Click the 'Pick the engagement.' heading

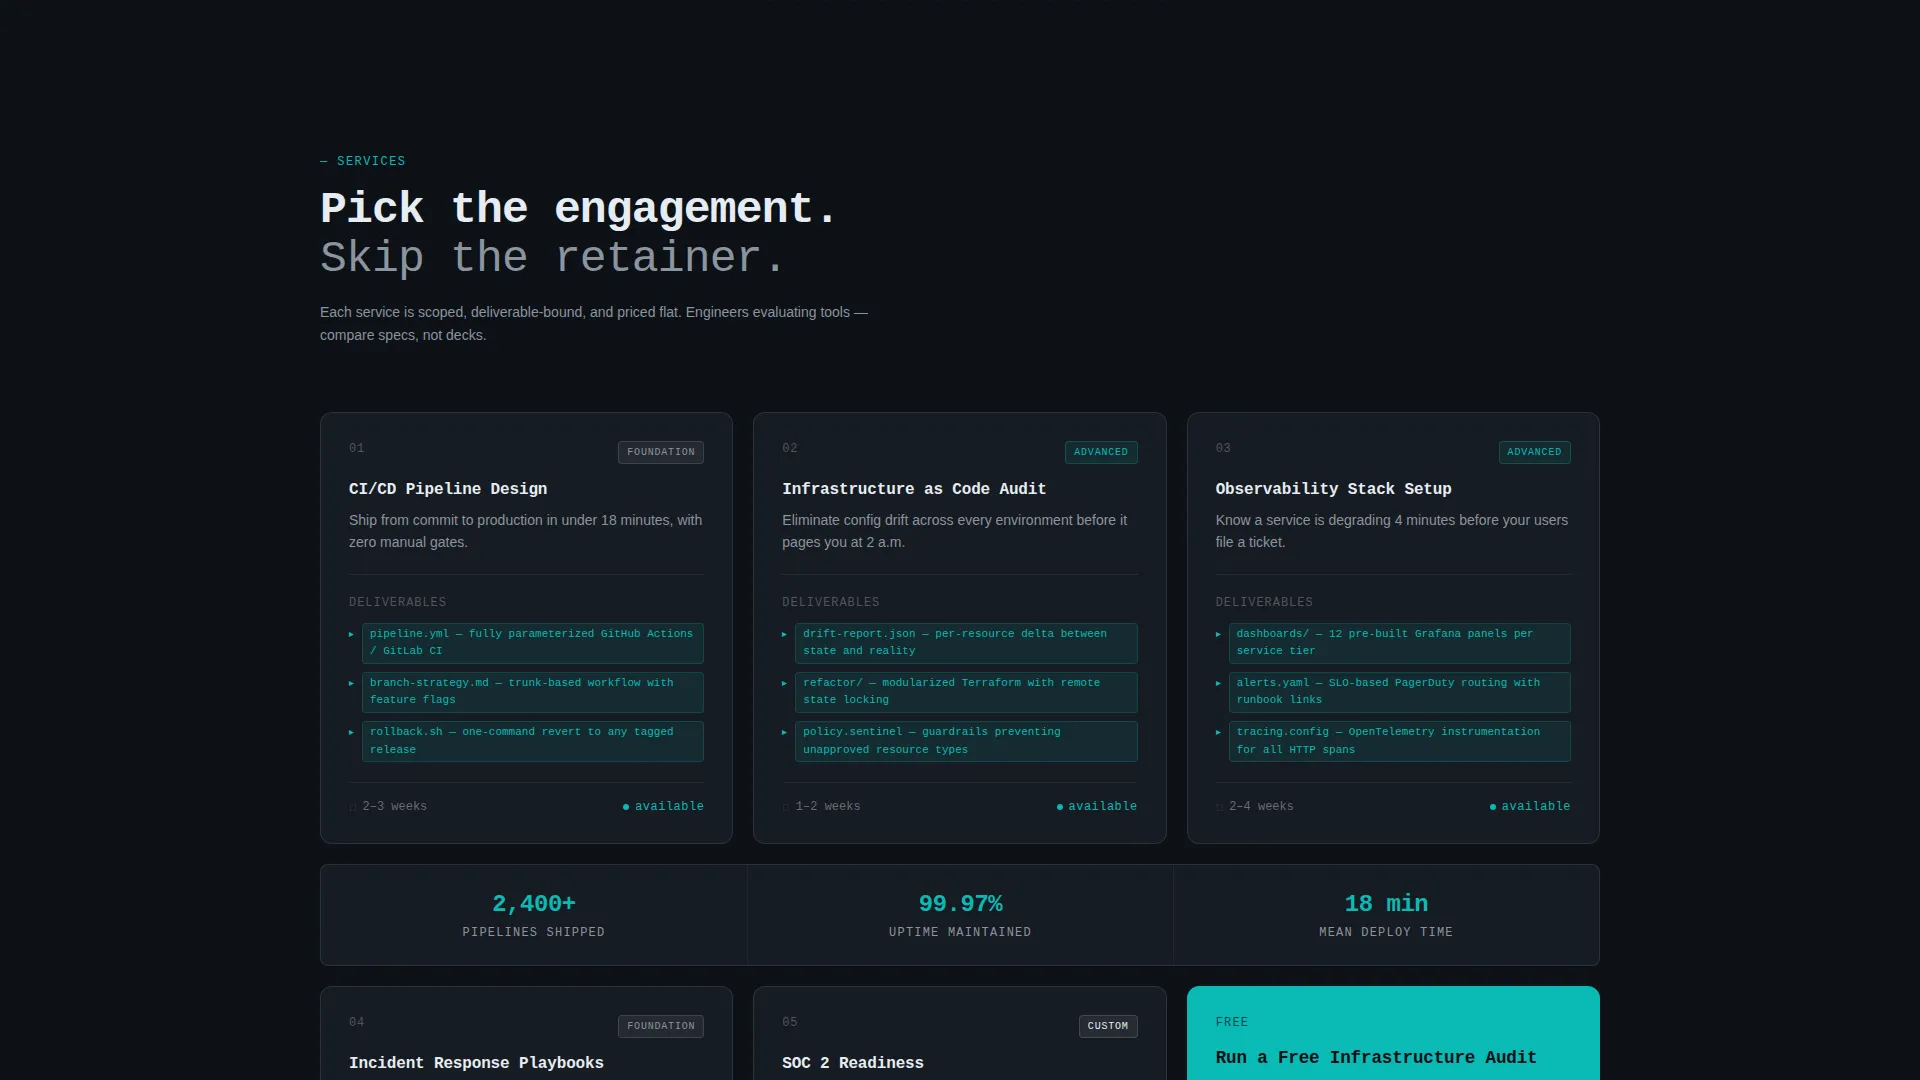[x=578, y=209]
